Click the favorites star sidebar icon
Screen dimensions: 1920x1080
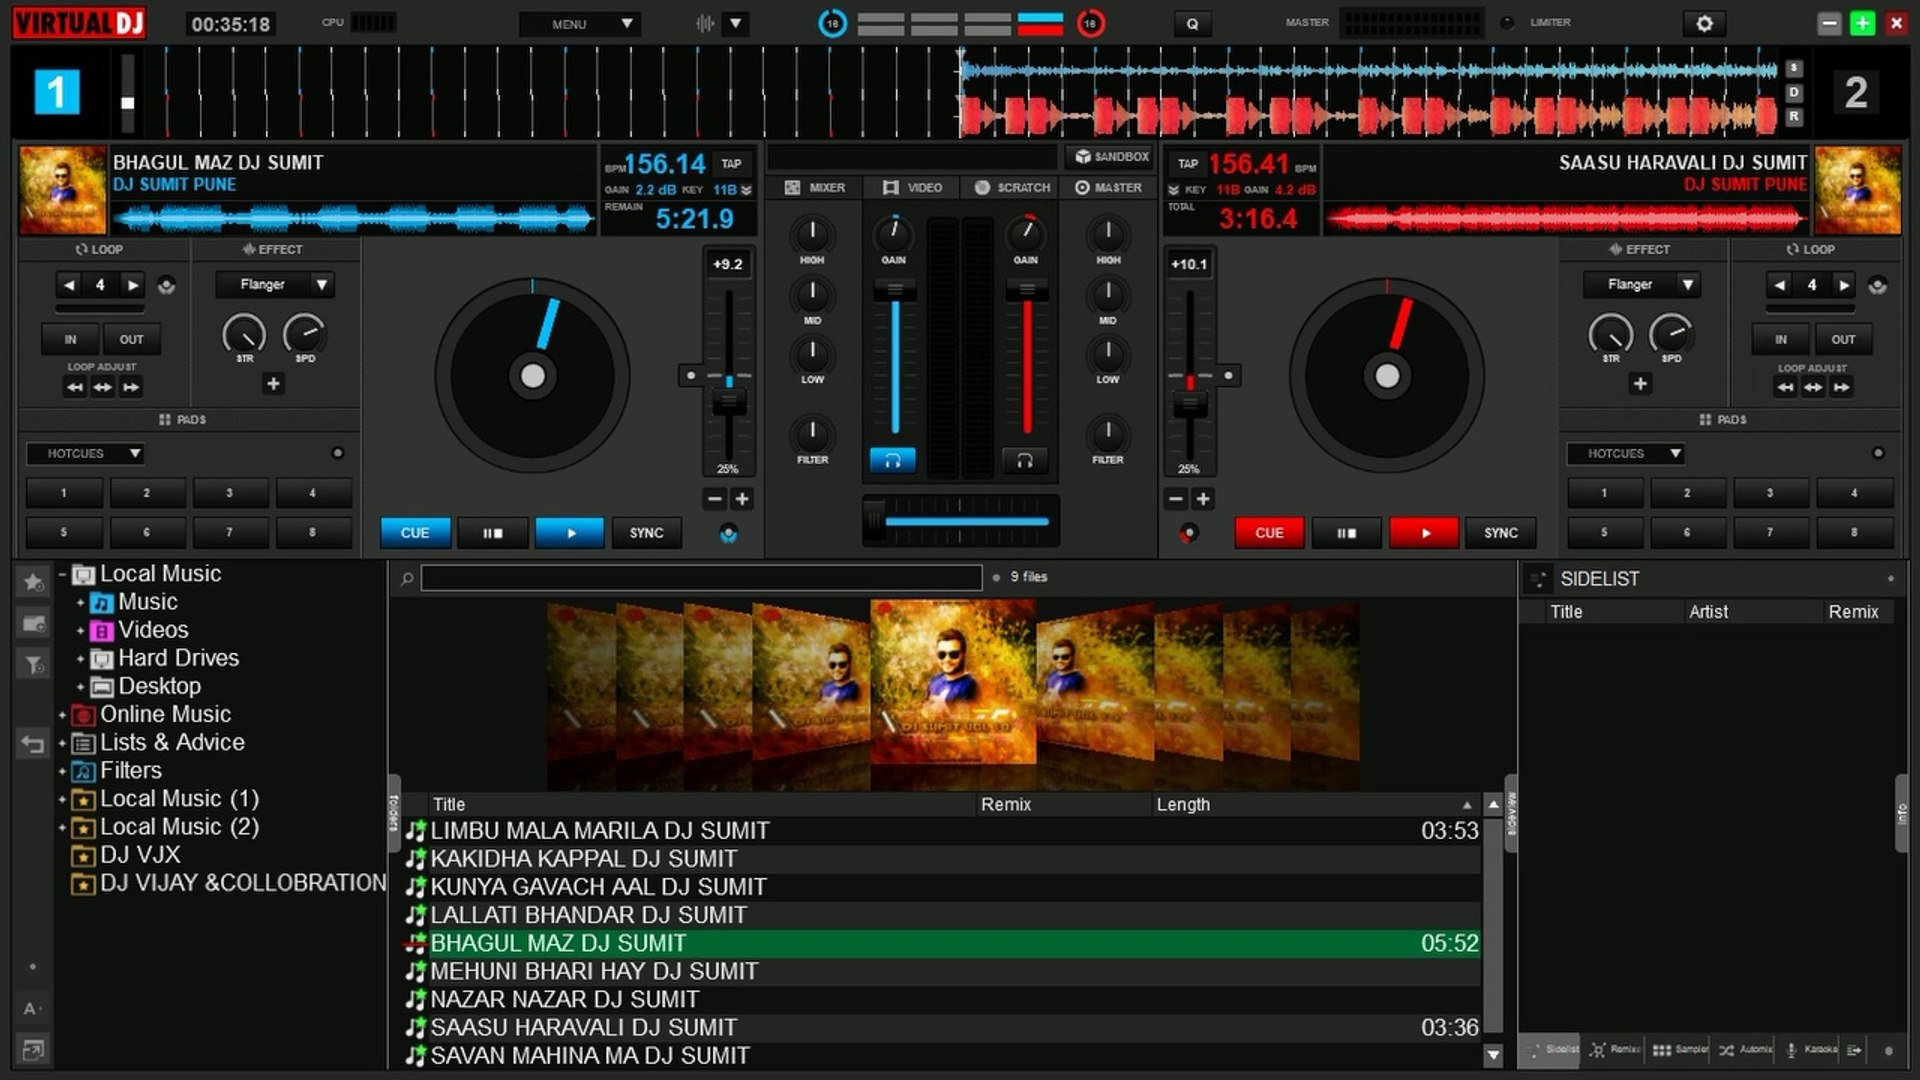(x=33, y=582)
